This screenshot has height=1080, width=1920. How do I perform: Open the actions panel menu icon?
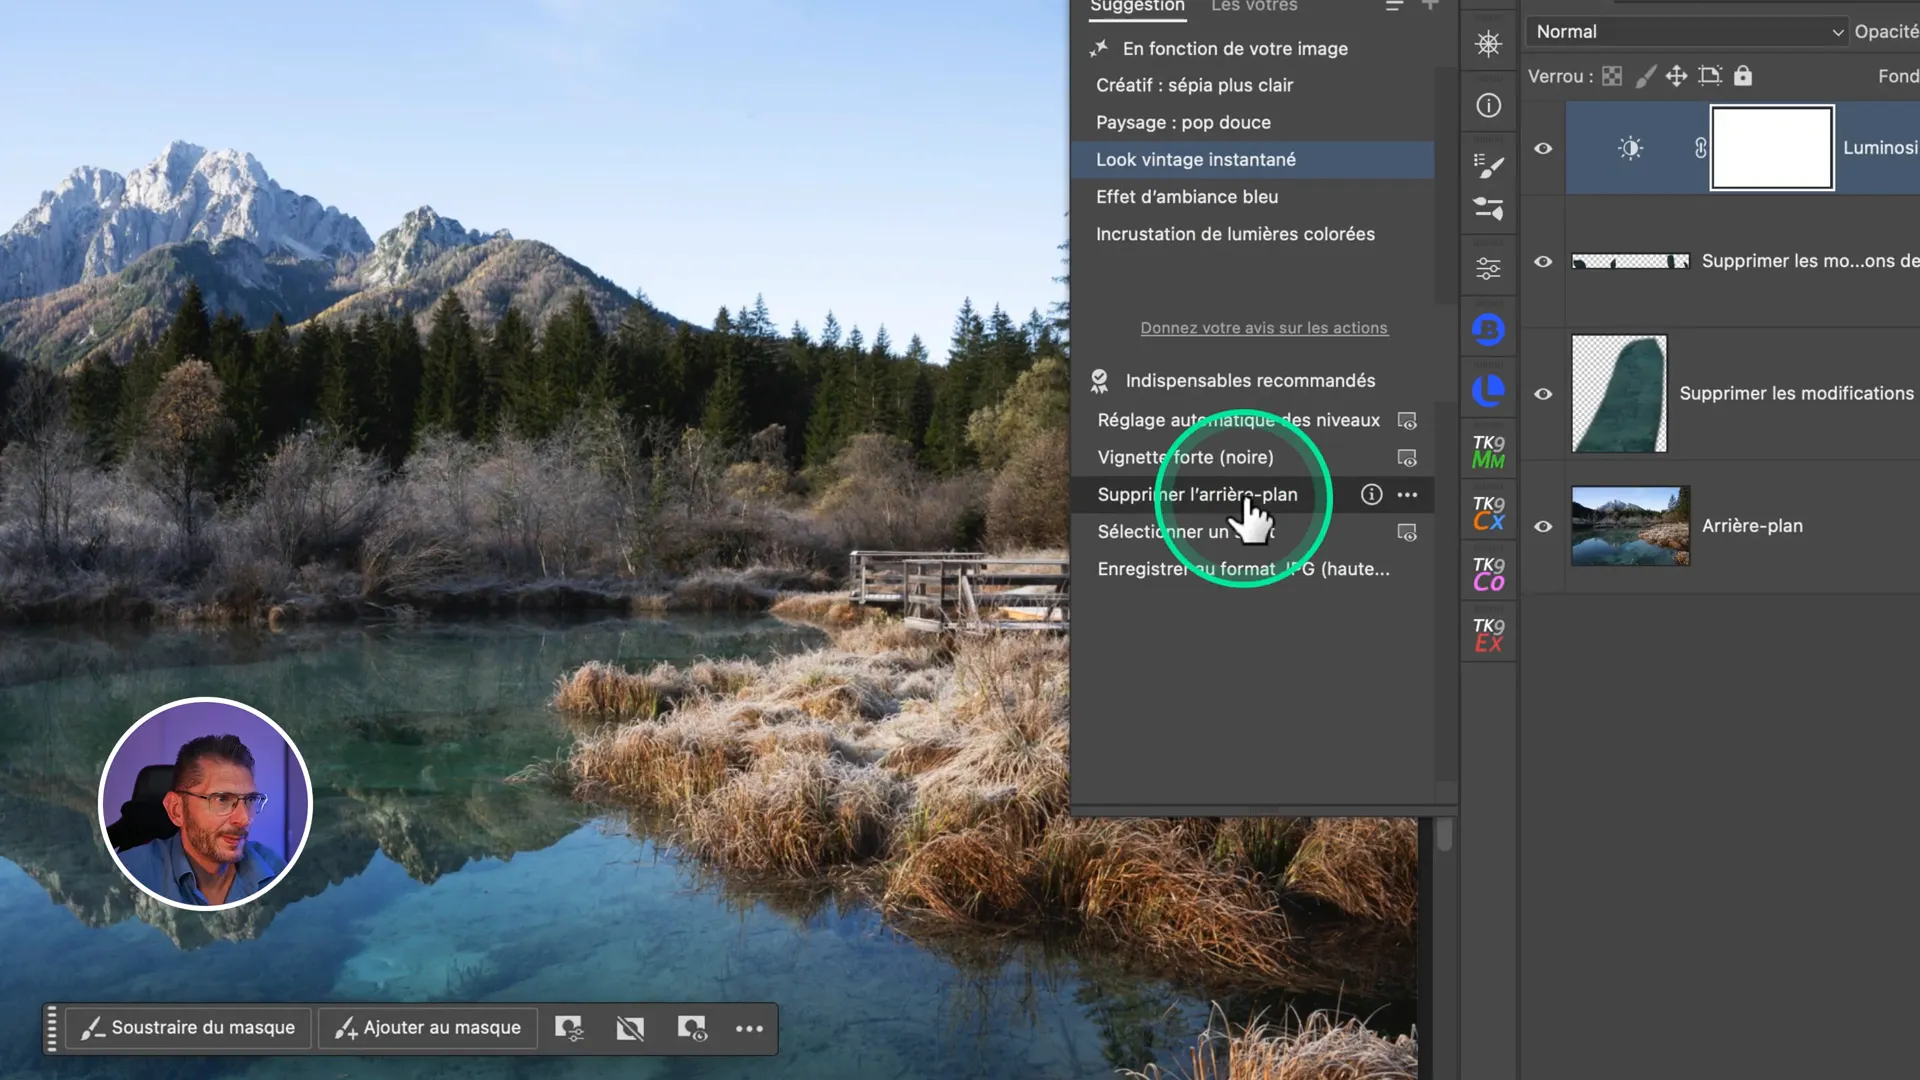pyautogui.click(x=1394, y=6)
